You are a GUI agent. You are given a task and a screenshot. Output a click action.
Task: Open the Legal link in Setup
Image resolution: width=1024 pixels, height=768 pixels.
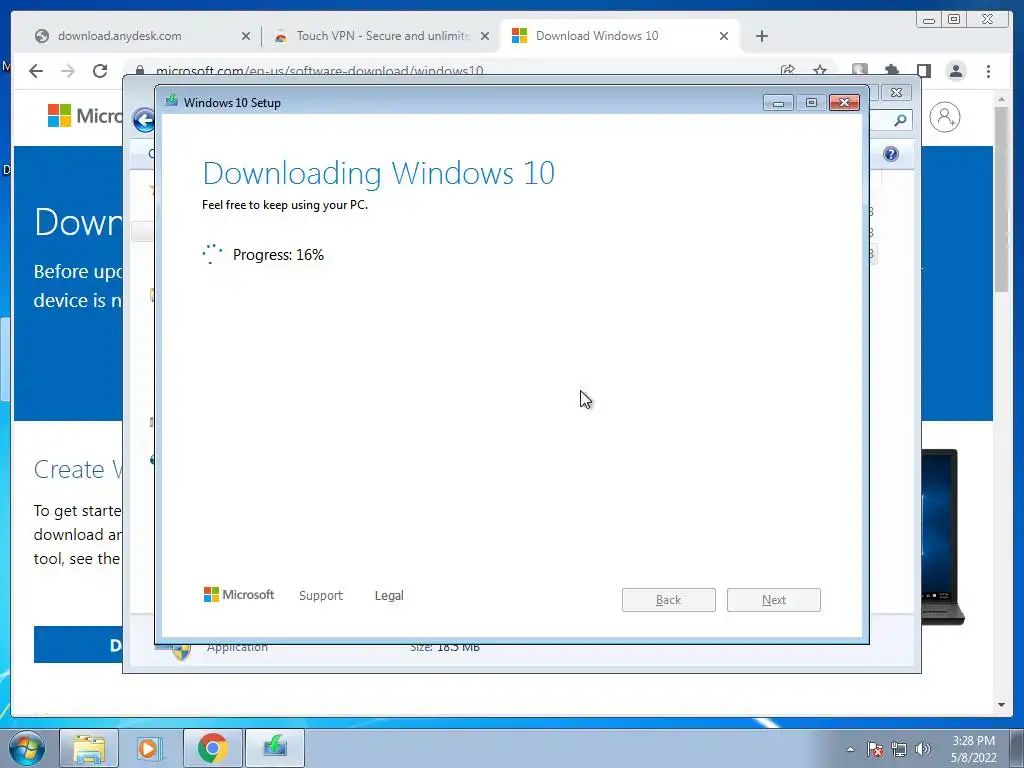click(x=389, y=596)
